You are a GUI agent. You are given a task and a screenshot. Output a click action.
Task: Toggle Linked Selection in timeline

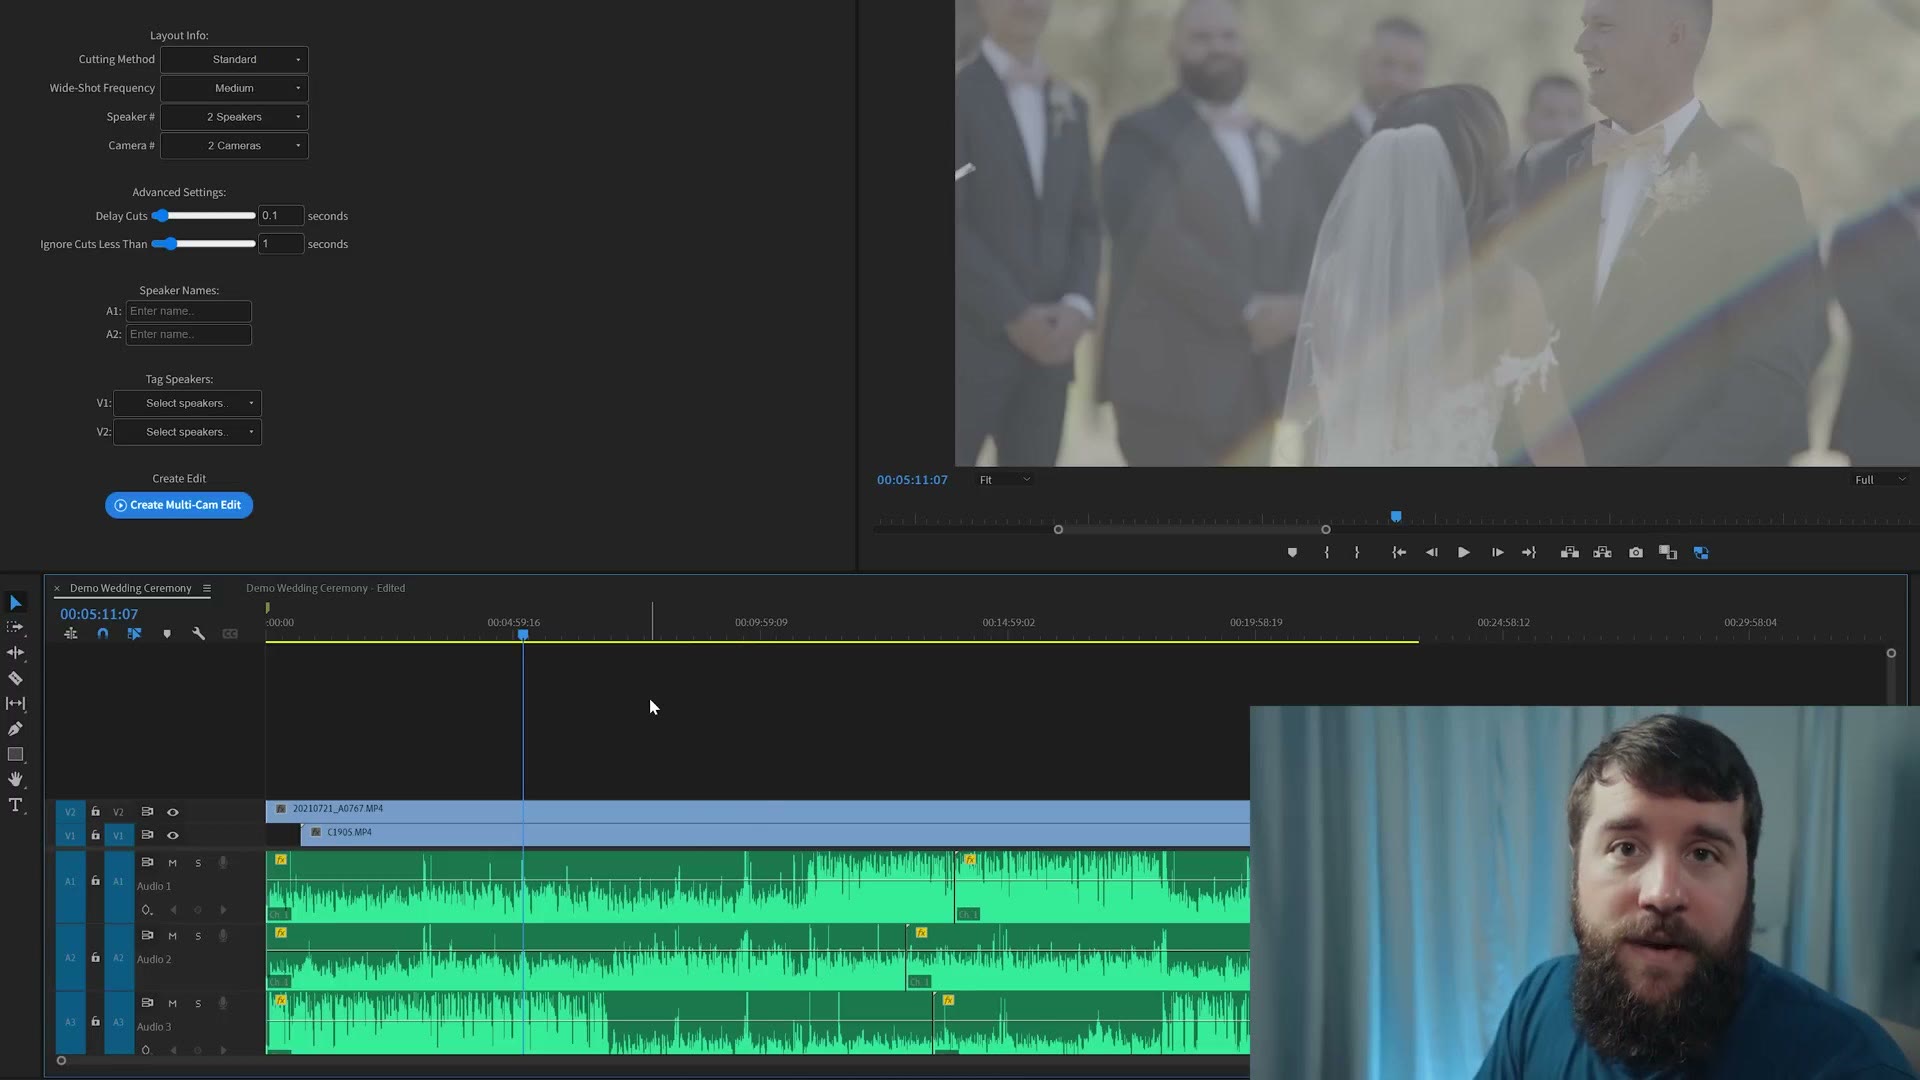134,633
